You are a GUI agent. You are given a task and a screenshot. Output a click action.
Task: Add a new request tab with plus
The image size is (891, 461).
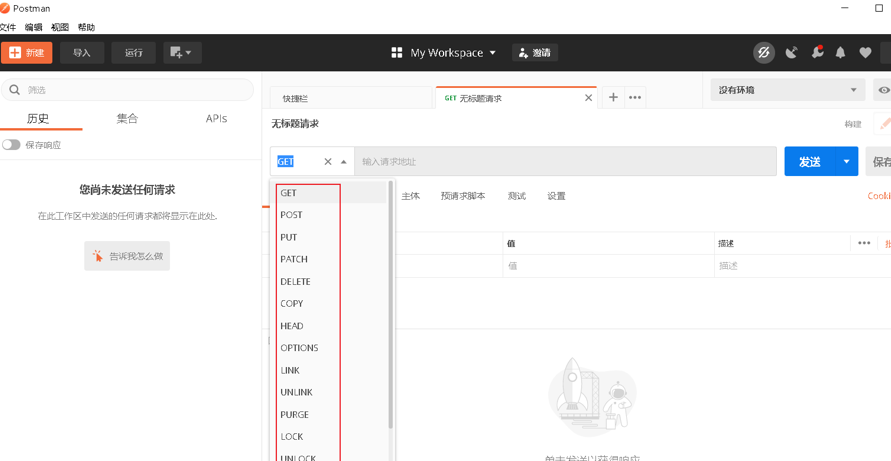point(613,97)
